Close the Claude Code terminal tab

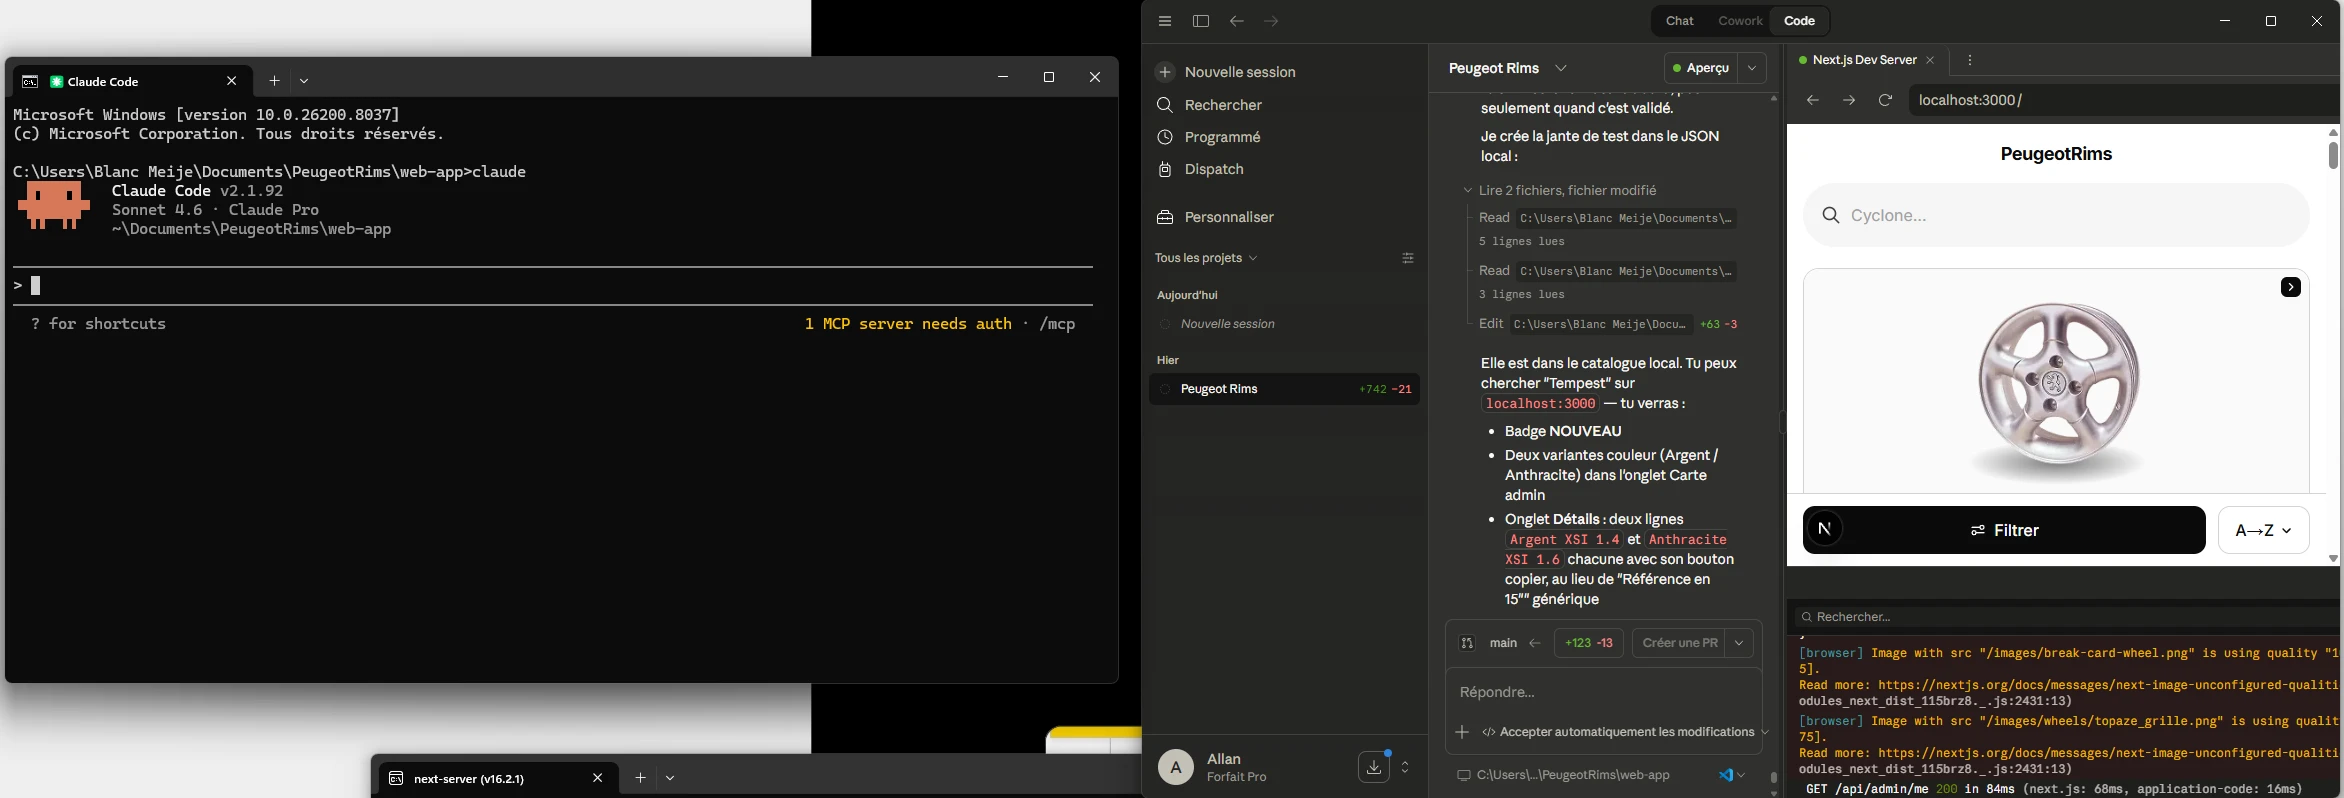pyautogui.click(x=232, y=81)
